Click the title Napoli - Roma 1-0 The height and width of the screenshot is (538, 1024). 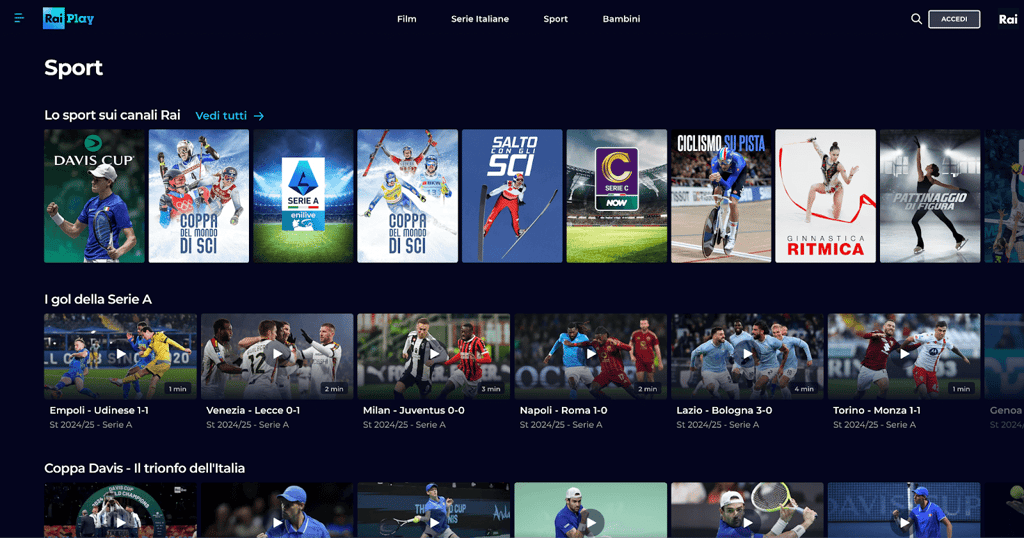tap(564, 410)
